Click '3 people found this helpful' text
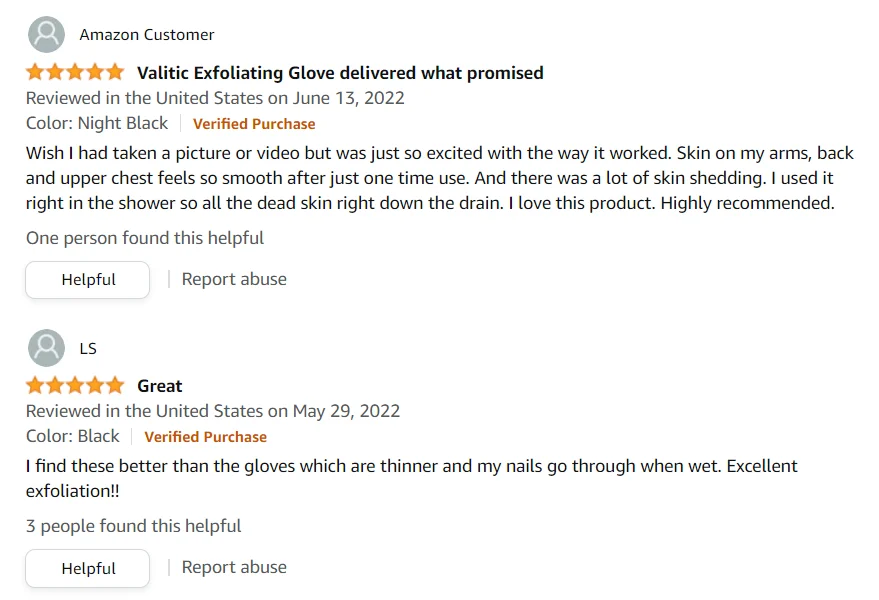This screenshot has width=879, height=600. click(134, 526)
